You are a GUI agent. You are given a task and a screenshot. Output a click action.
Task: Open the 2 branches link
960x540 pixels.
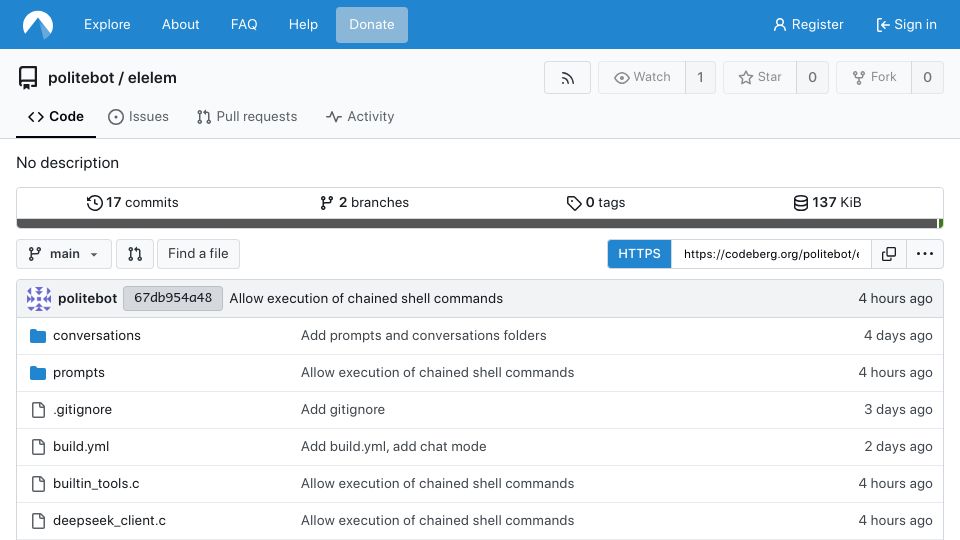click(x=364, y=203)
